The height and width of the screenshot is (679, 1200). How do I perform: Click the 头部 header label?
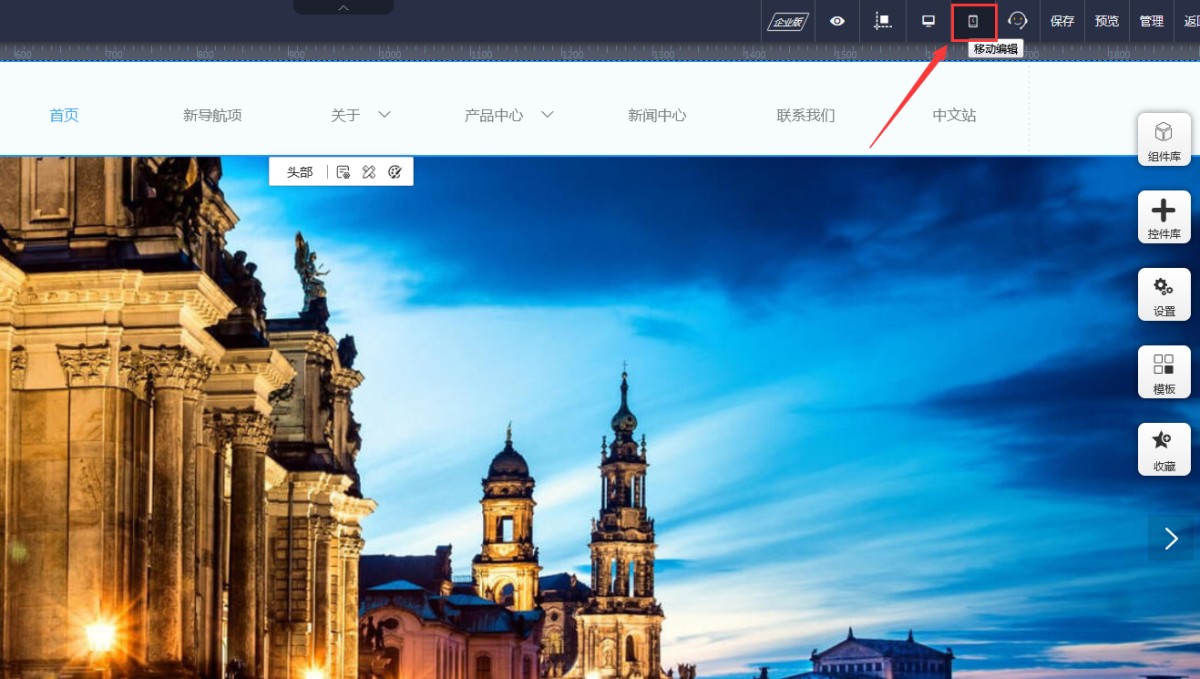pyautogui.click(x=300, y=172)
